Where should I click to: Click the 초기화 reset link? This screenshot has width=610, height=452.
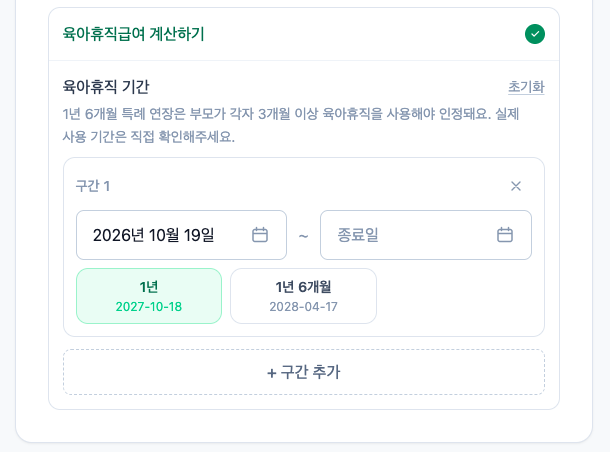(x=526, y=87)
